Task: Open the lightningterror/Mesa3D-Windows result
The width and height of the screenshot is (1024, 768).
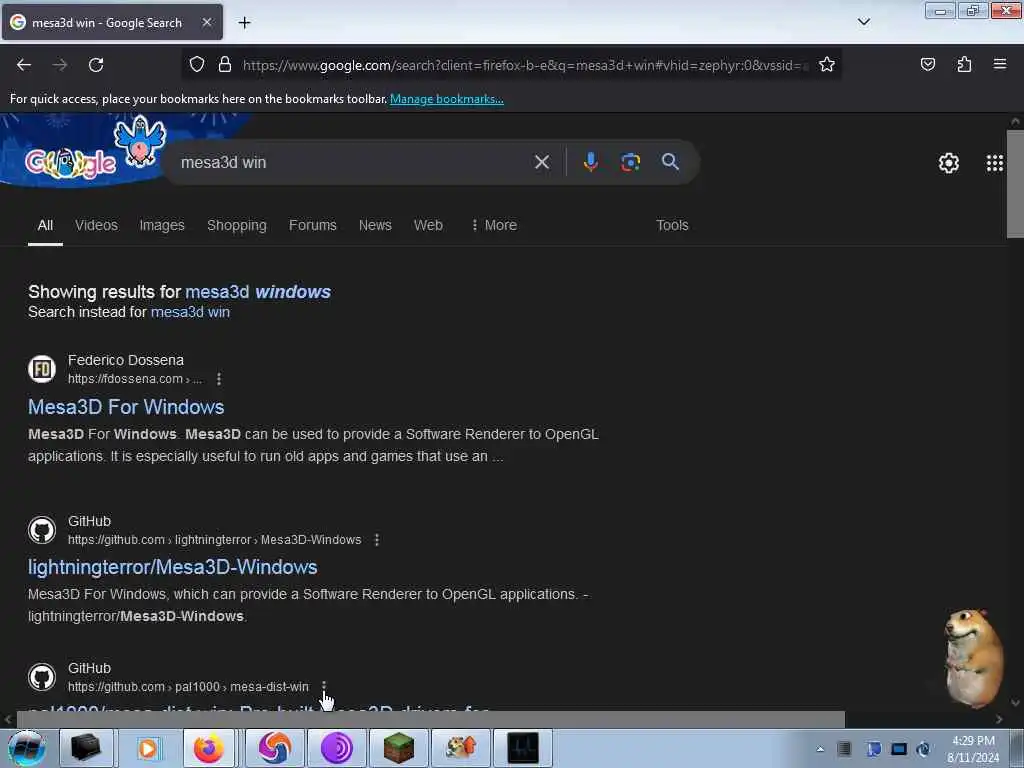Action: (172, 567)
